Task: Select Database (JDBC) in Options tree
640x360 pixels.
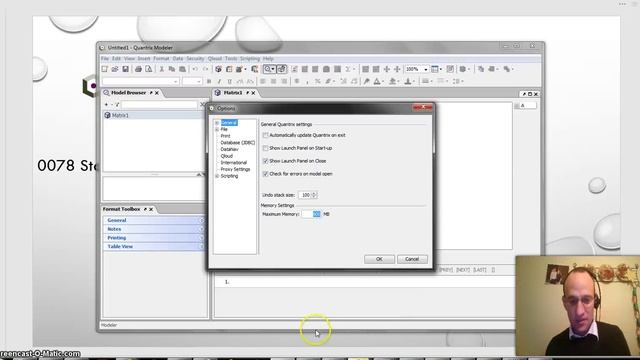Action: tap(238, 142)
